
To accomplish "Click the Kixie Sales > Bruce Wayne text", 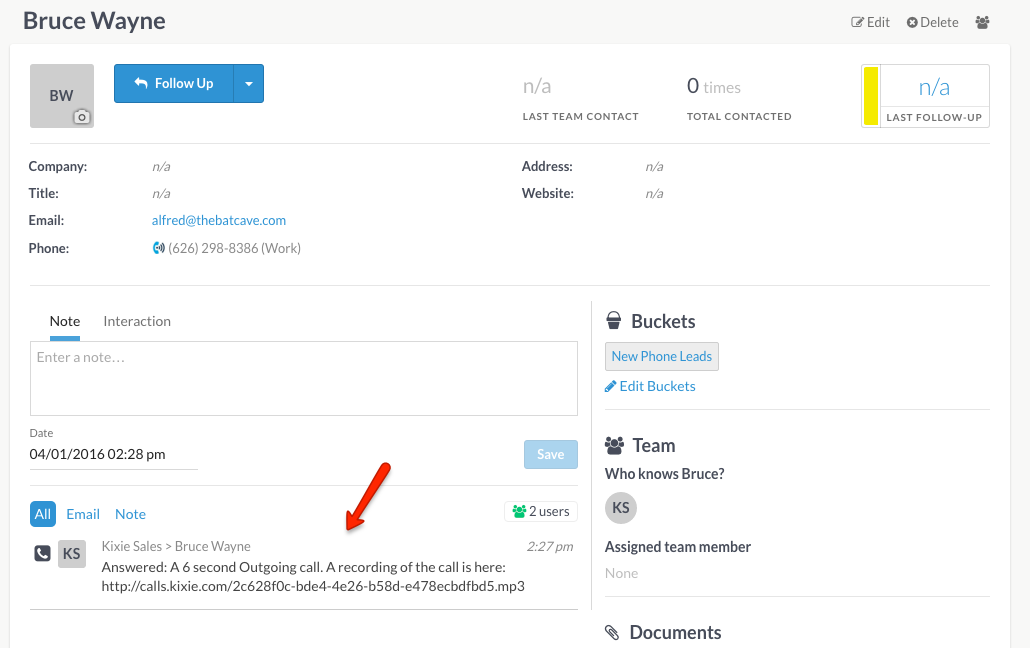I will (x=176, y=546).
